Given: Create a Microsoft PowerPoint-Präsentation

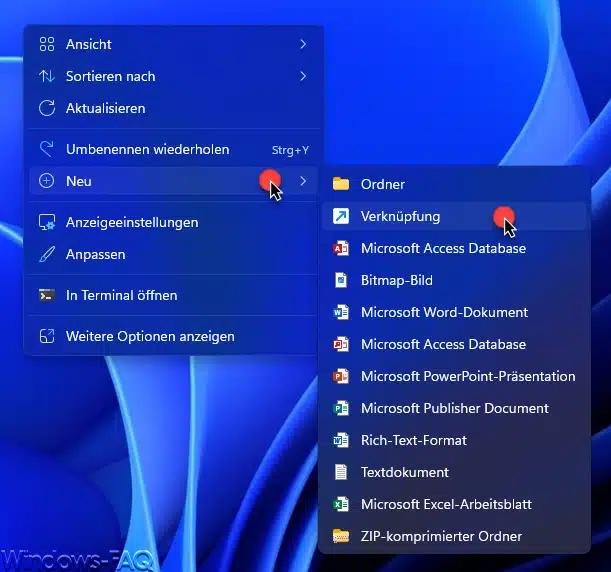Looking at the screenshot, I should click(x=454, y=376).
